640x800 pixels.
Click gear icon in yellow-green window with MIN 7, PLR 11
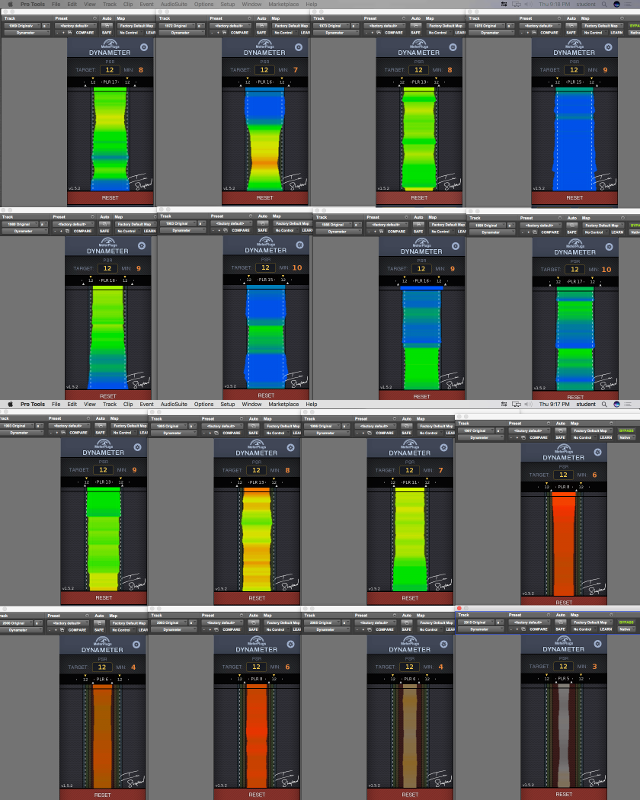pos(444,447)
